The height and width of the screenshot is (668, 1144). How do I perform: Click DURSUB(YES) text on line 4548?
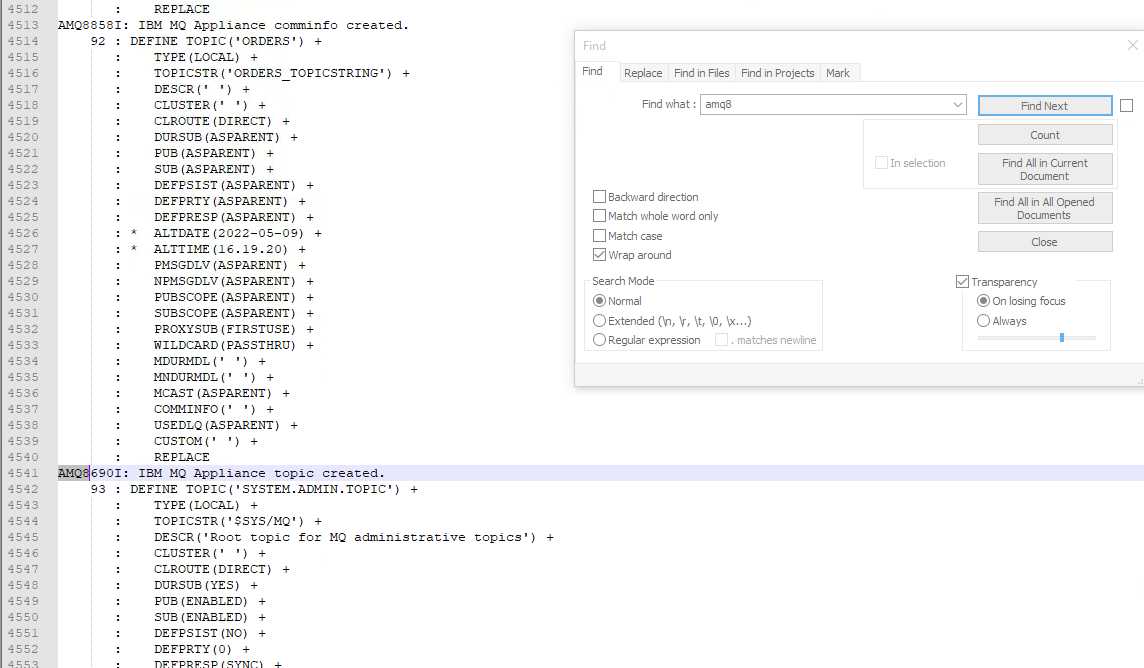(196, 586)
